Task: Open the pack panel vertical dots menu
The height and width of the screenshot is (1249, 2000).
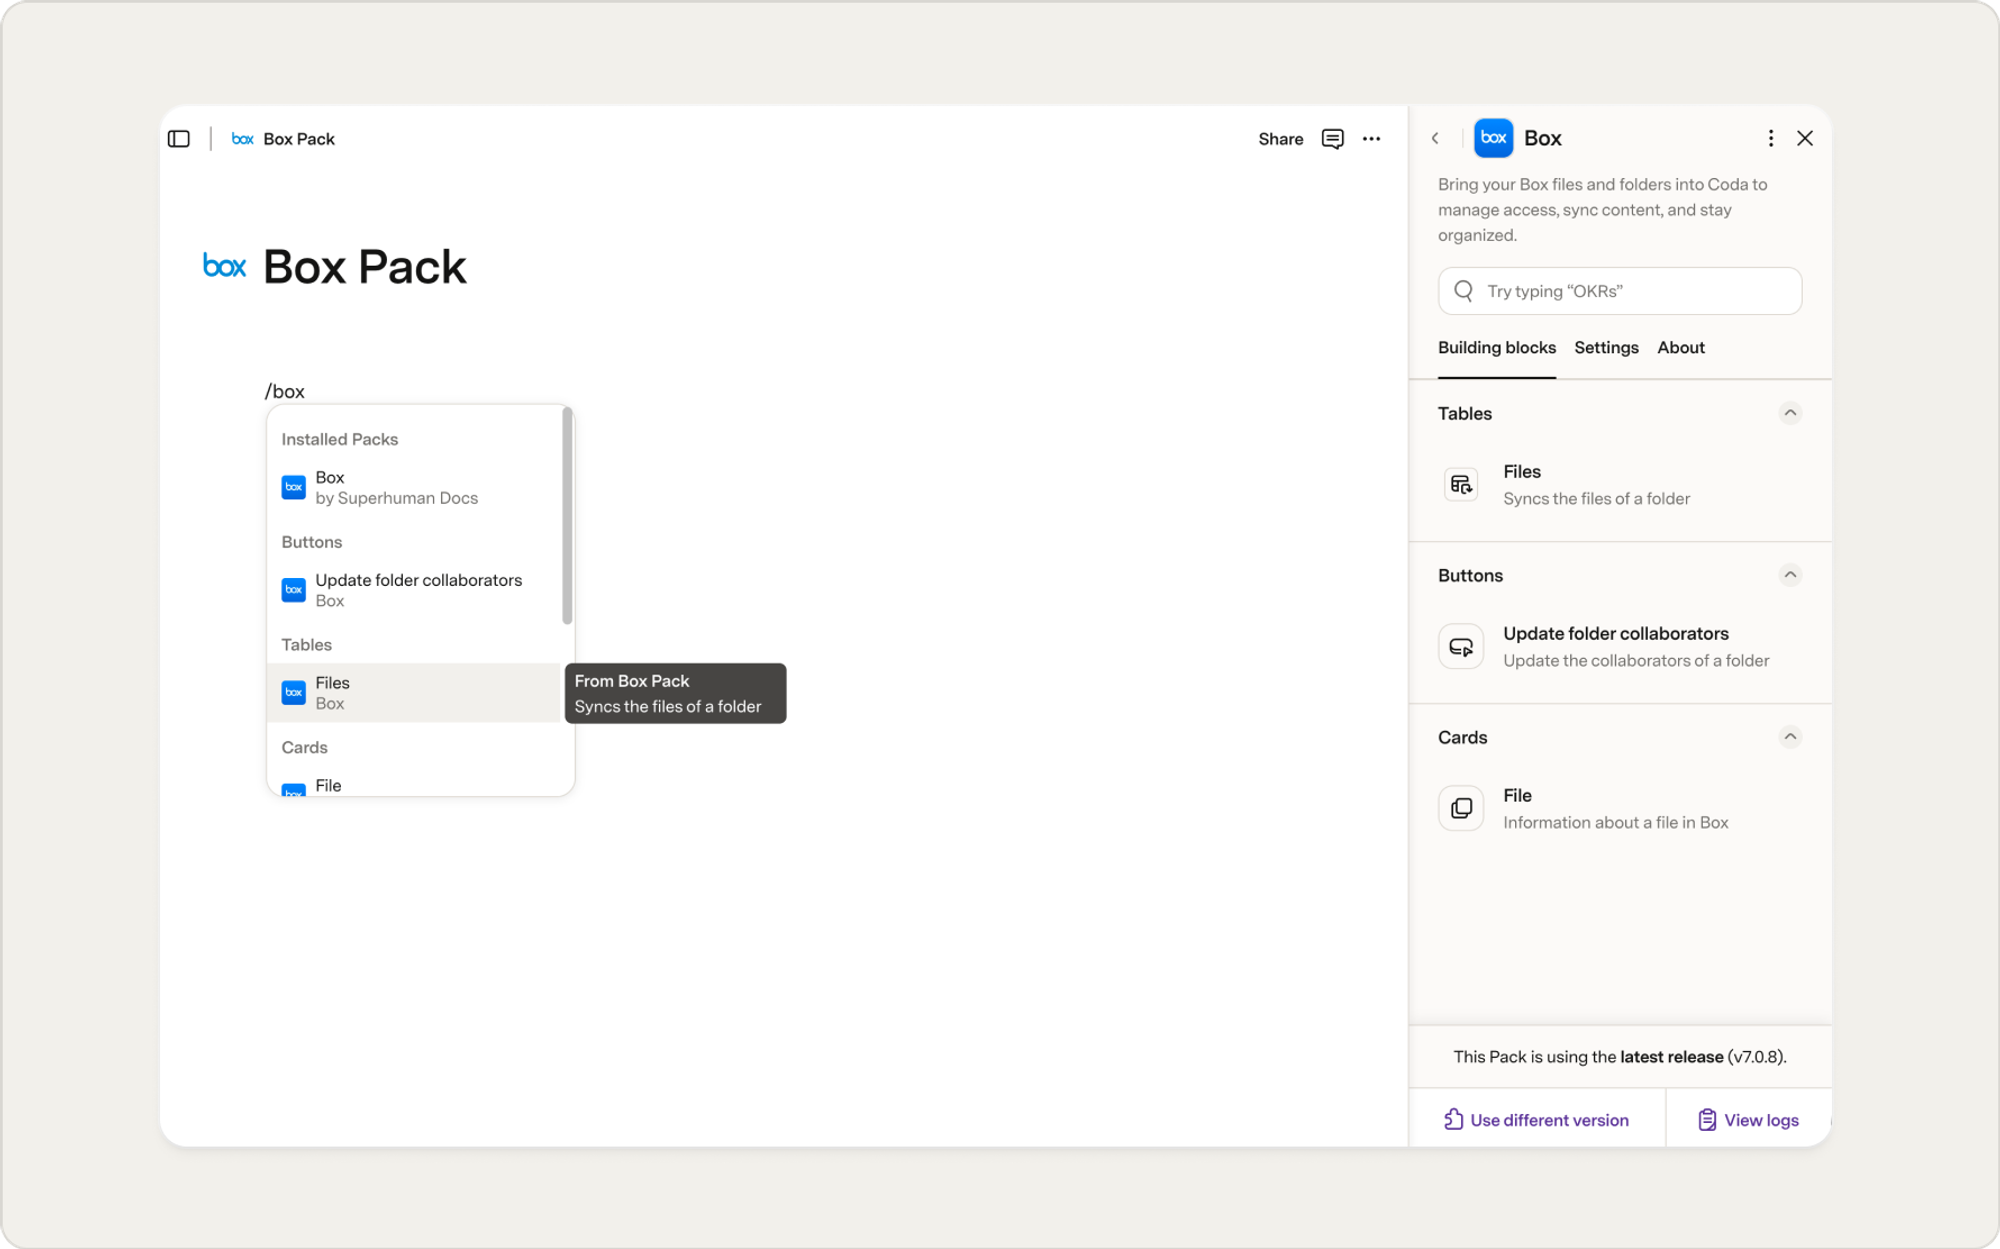Action: 1770,138
